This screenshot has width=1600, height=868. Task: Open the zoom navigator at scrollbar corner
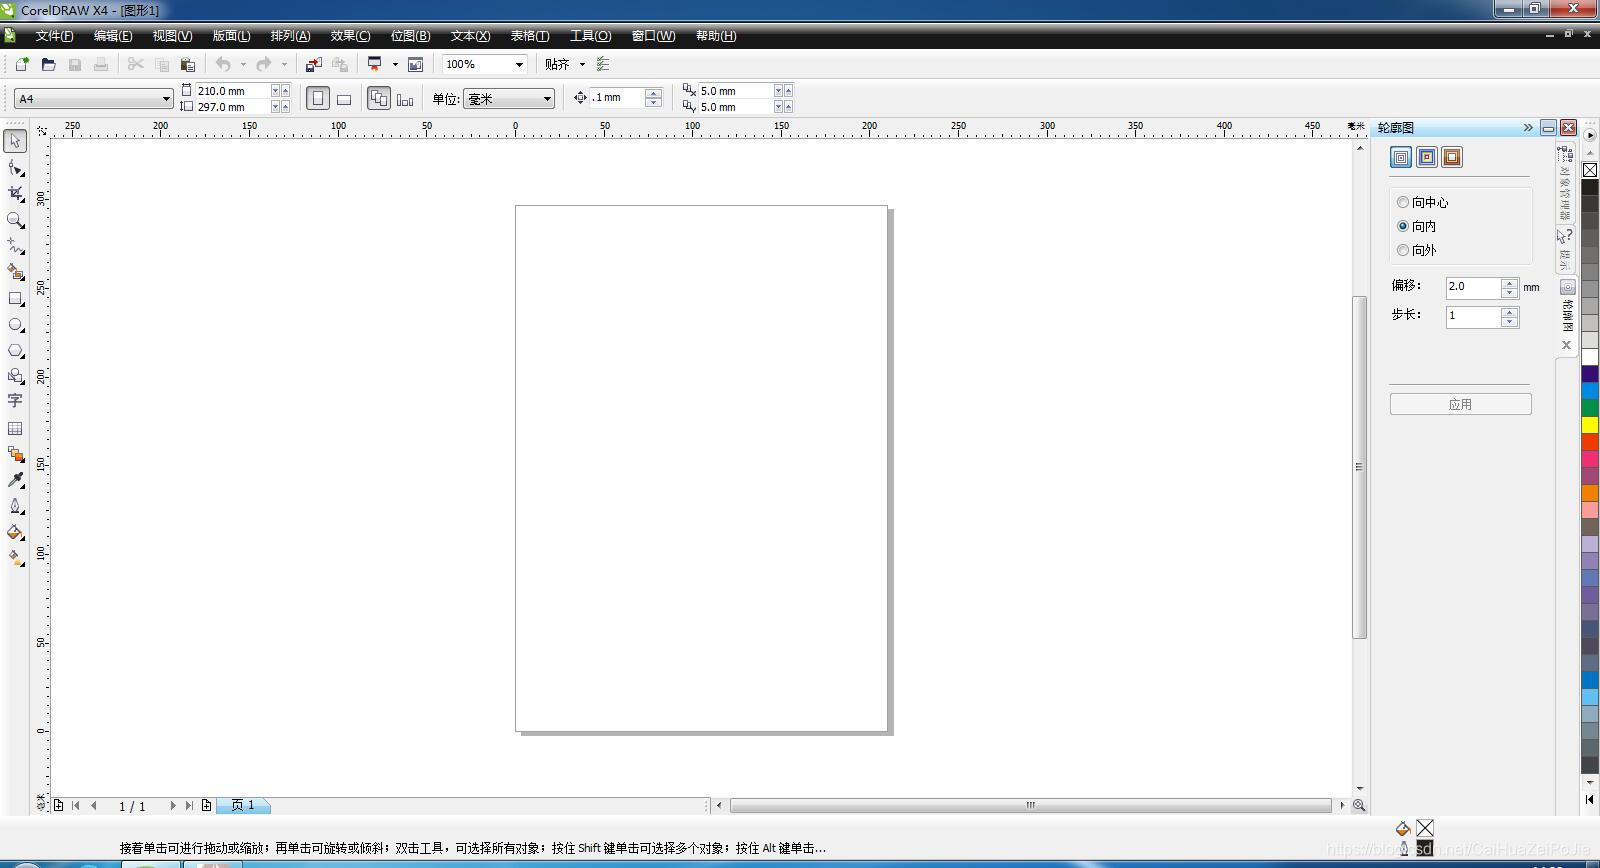click(x=1359, y=805)
